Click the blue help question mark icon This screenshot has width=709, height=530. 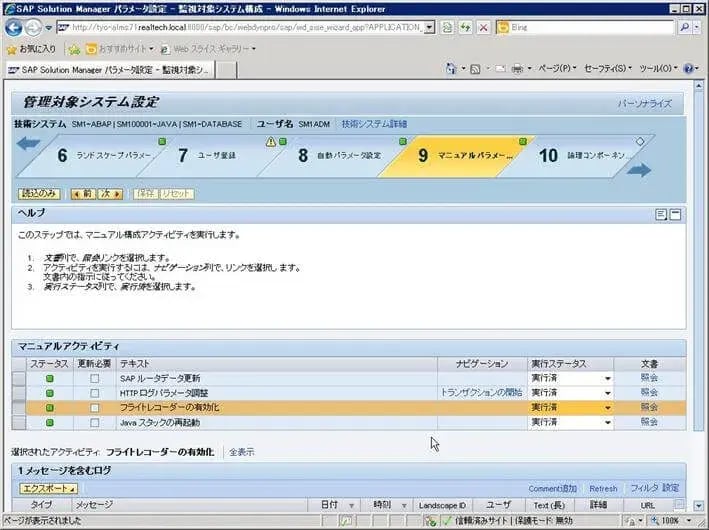688,69
